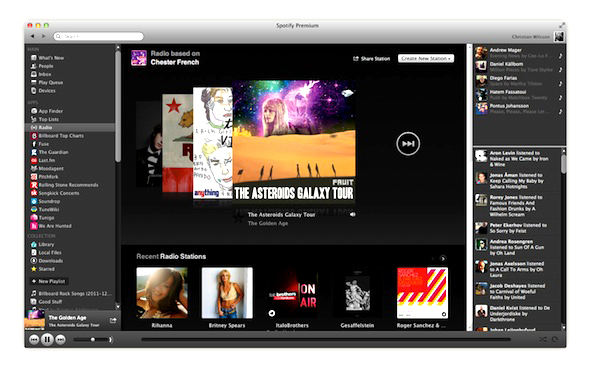Select Pontus Johansson in friends list
Viewport: 590px width, 369px height.
click(519, 109)
